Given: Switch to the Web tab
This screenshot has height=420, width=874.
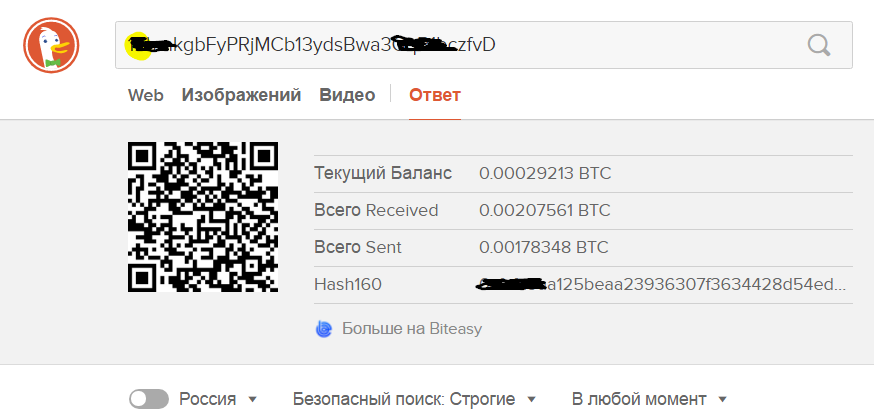Looking at the screenshot, I should tap(145, 95).
